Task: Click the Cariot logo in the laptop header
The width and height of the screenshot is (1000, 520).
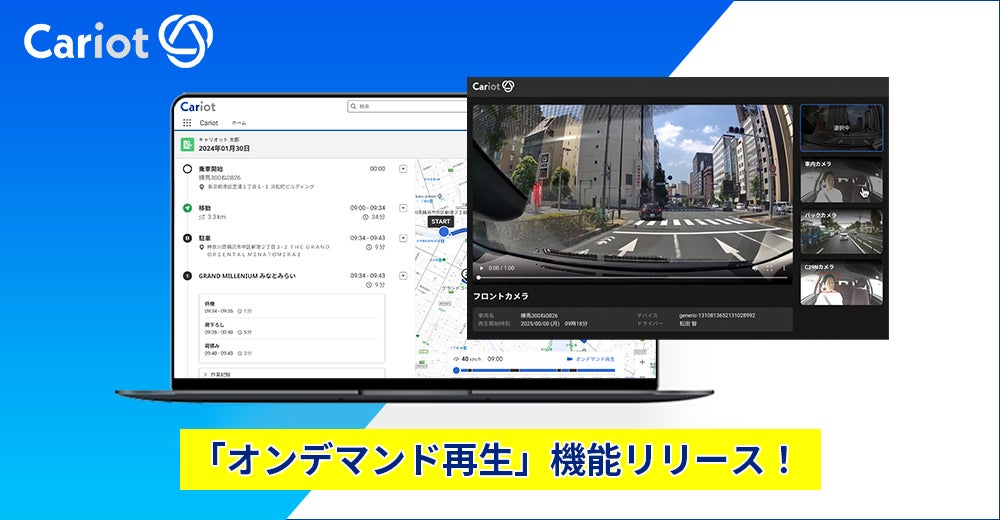Action: (198, 107)
